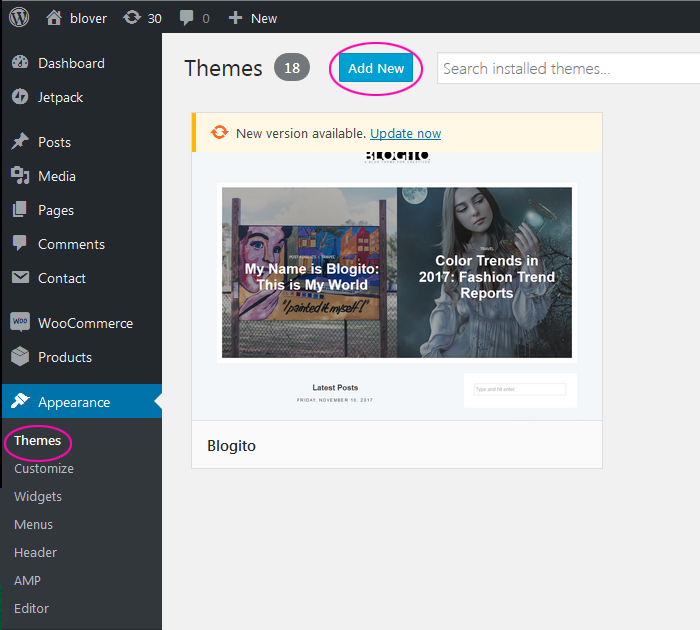Click the "New version available." notice text

(301, 133)
